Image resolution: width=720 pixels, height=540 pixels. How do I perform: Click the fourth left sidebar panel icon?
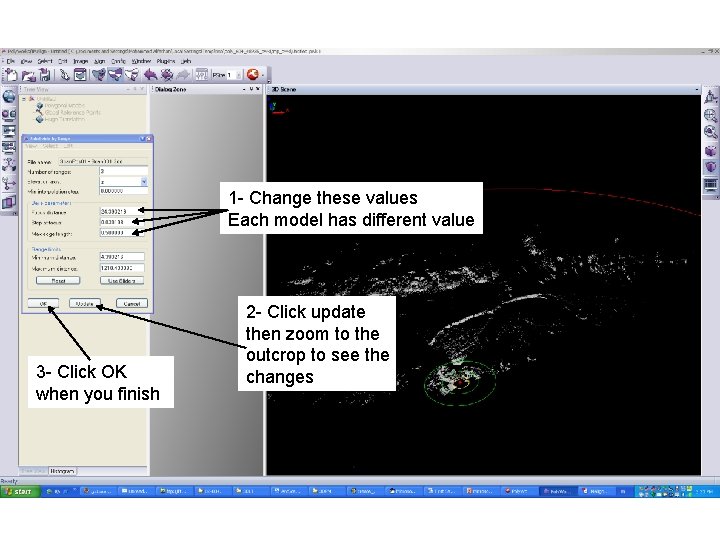(9, 147)
